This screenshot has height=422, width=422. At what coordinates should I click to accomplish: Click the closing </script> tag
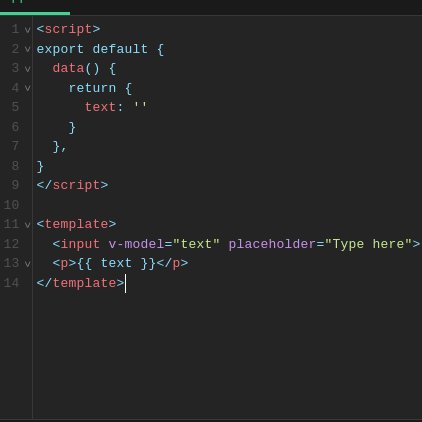point(72,185)
